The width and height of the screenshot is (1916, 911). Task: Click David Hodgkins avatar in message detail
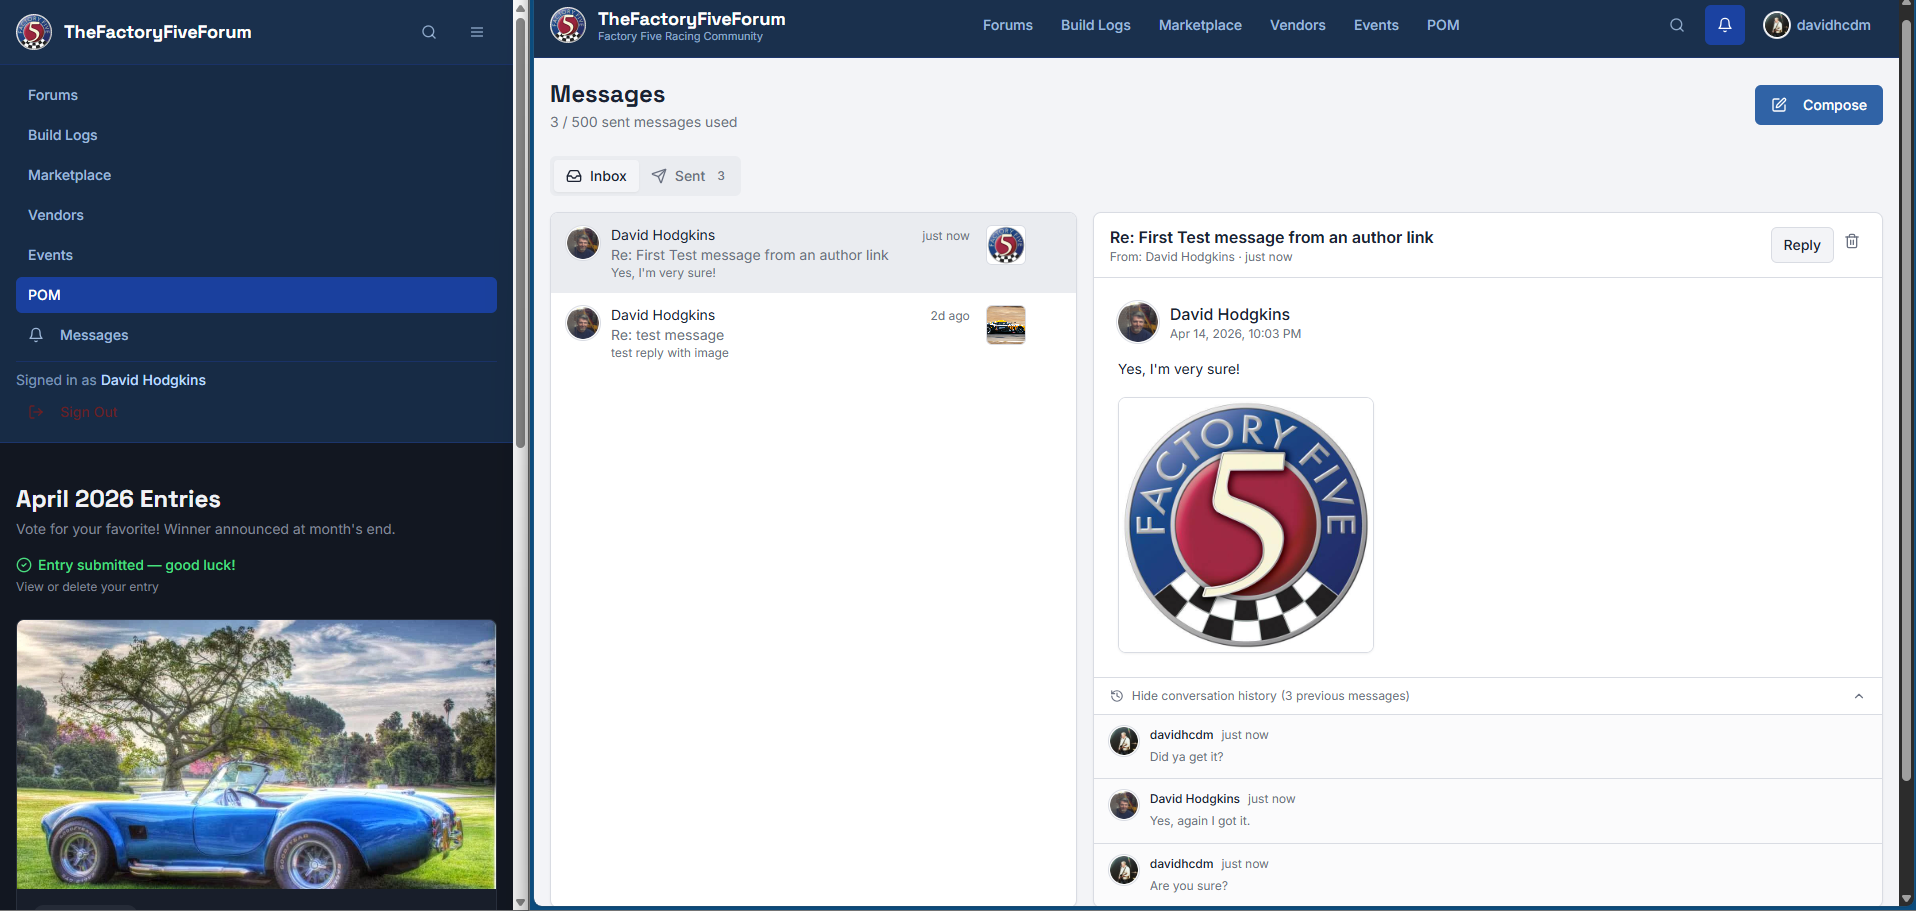click(x=1138, y=322)
